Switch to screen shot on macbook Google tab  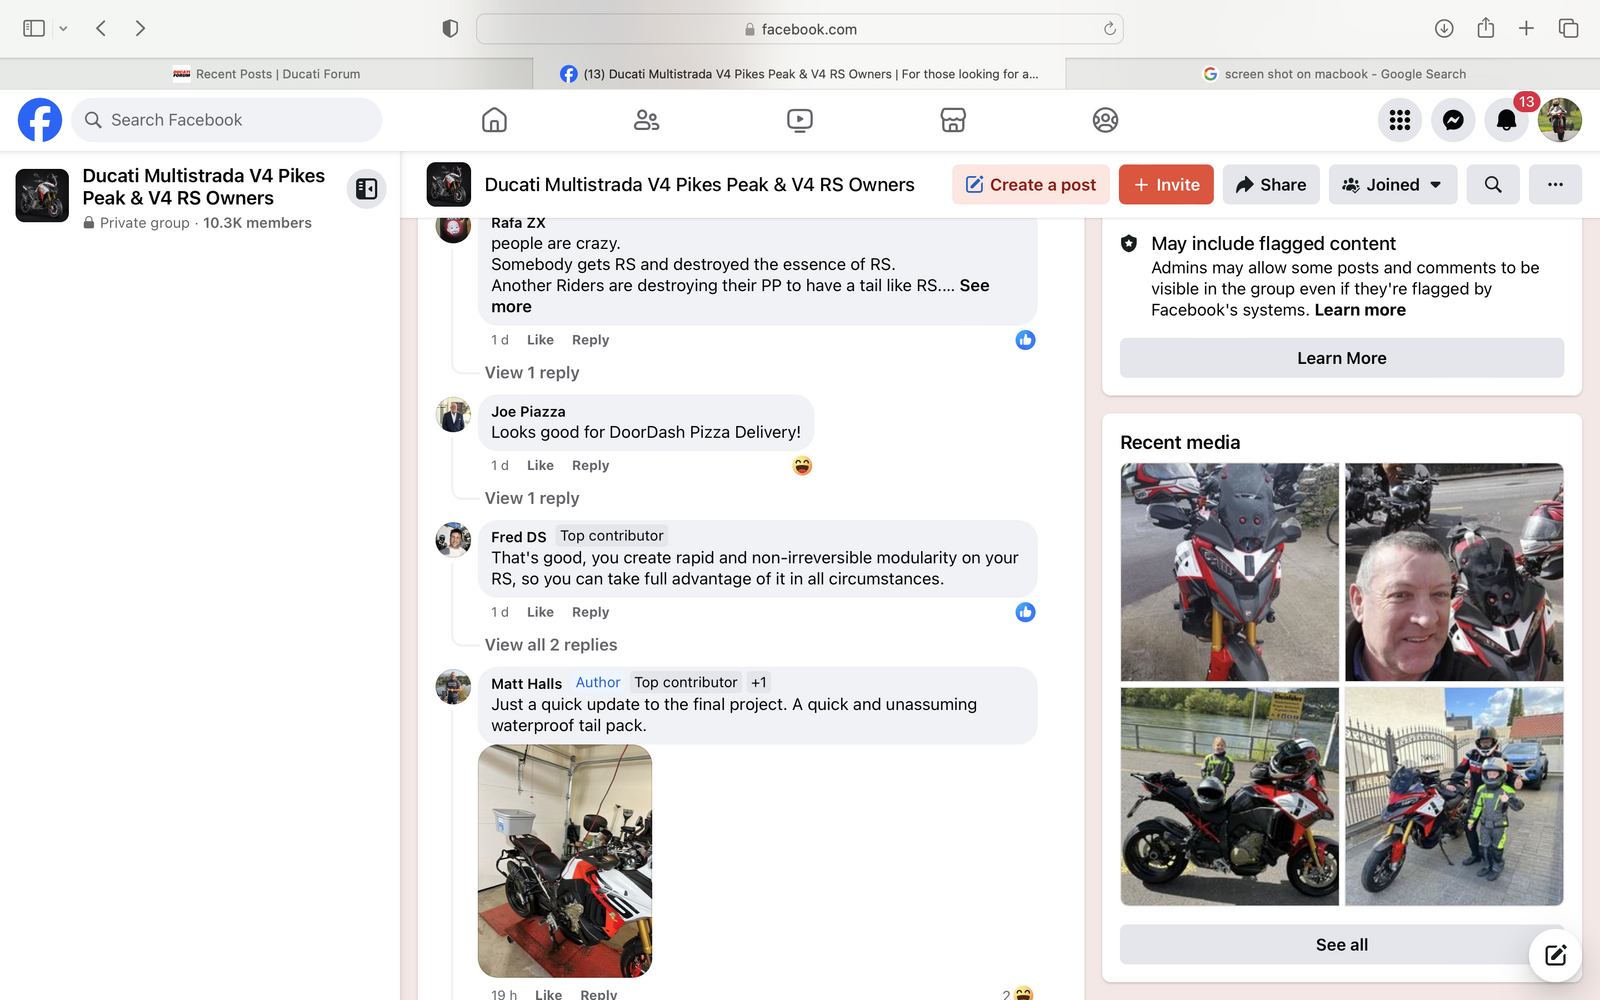[x=1333, y=74]
